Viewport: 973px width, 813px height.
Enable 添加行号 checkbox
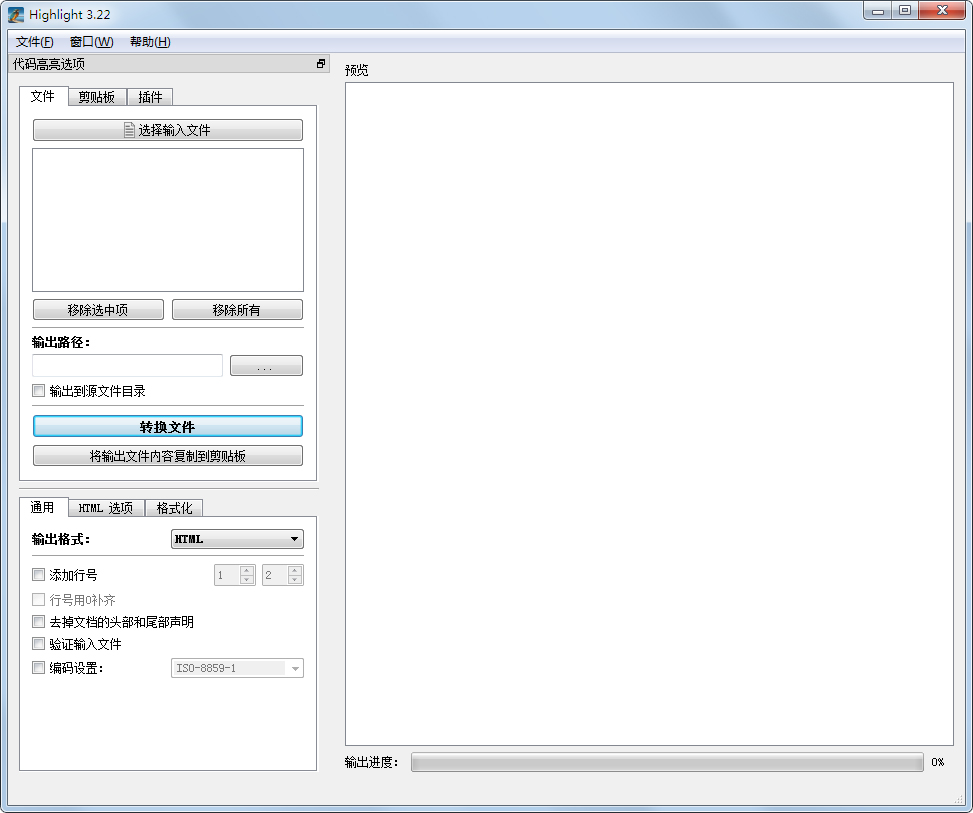pos(38,575)
